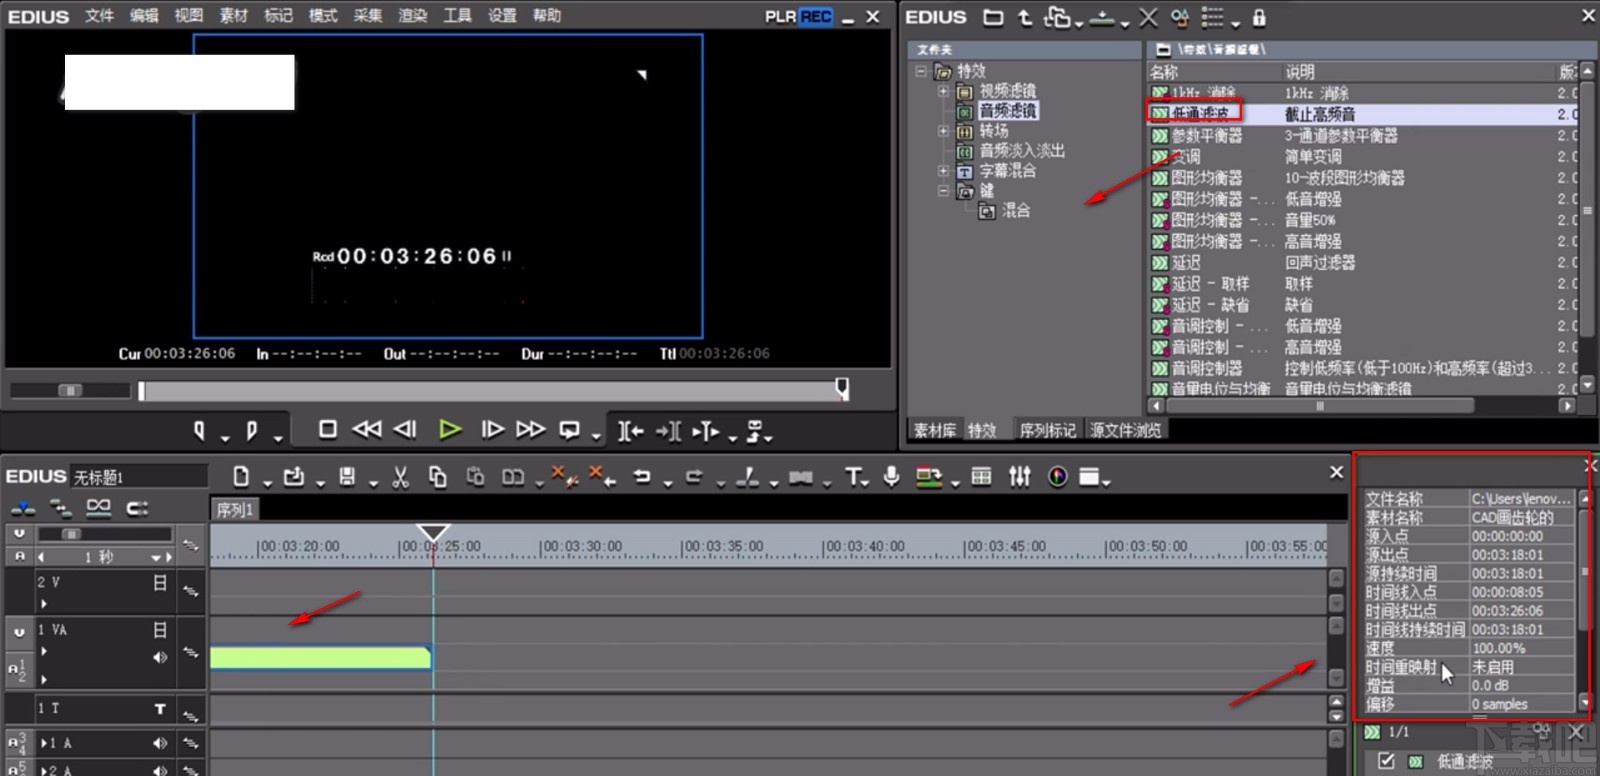
Task: Switch to the 源文件浏览 tab
Action: (x=1126, y=430)
